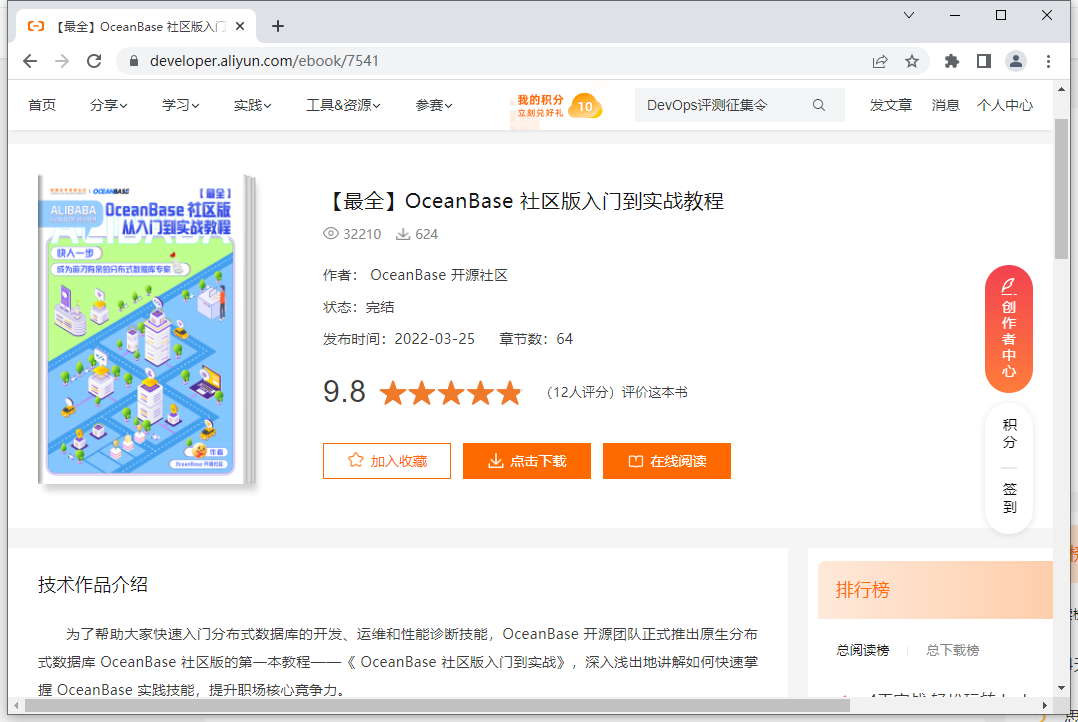Click the OceanBase ebook cover thumbnail
The height and width of the screenshot is (722, 1078).
click(146, 329)
